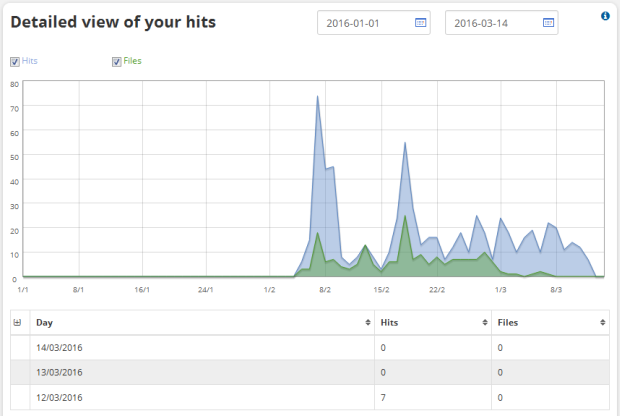
Task: Click the Day column header label
Action: pos(44,323)
